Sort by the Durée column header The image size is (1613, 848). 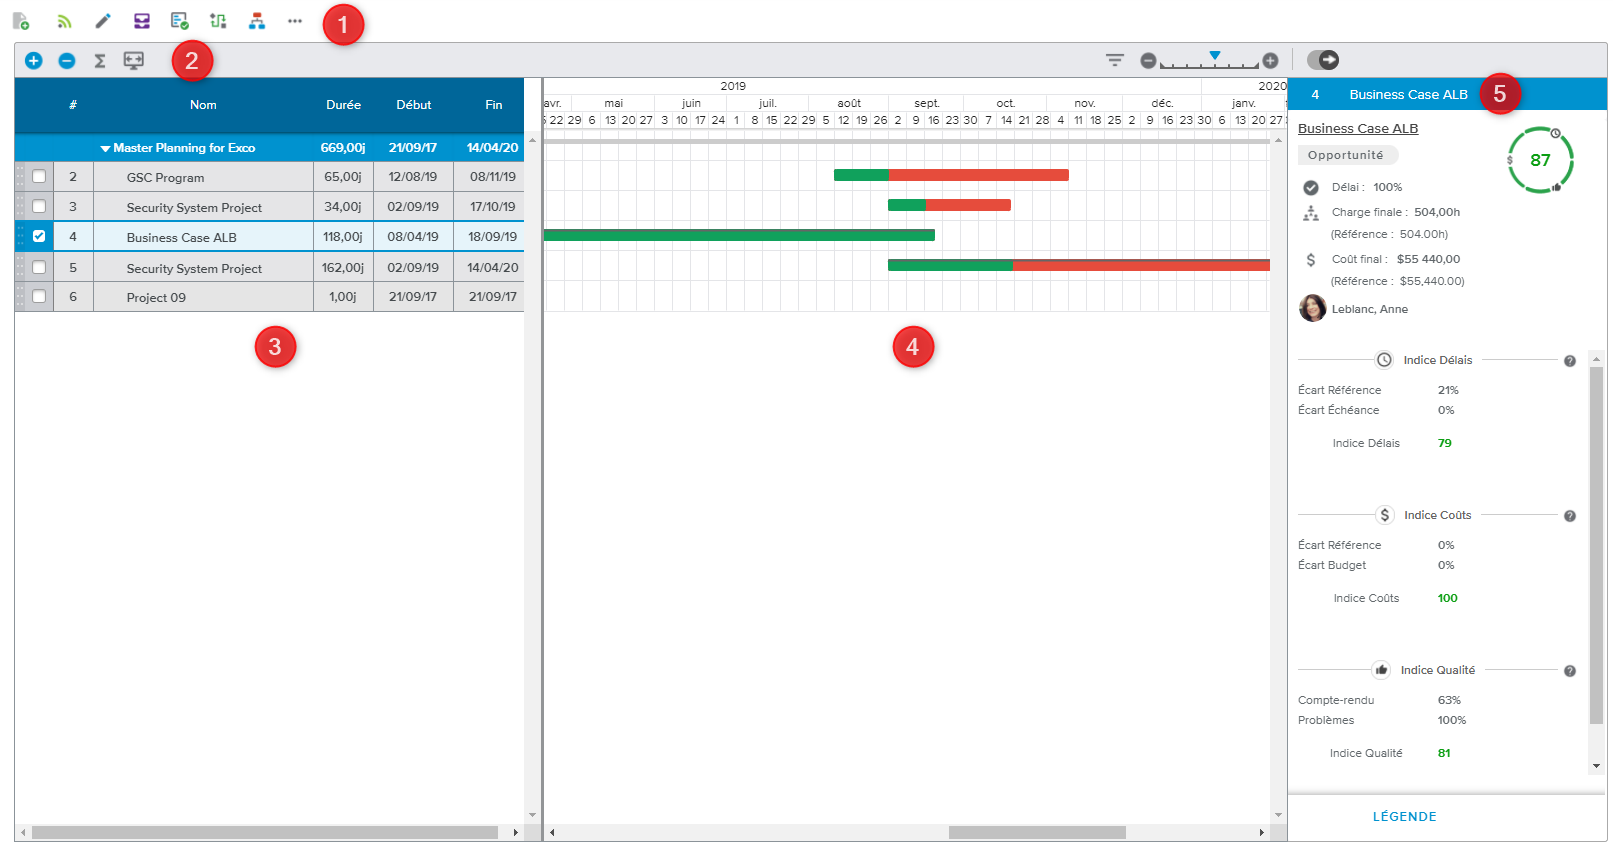pyautogui.click(x=343, y=105)
